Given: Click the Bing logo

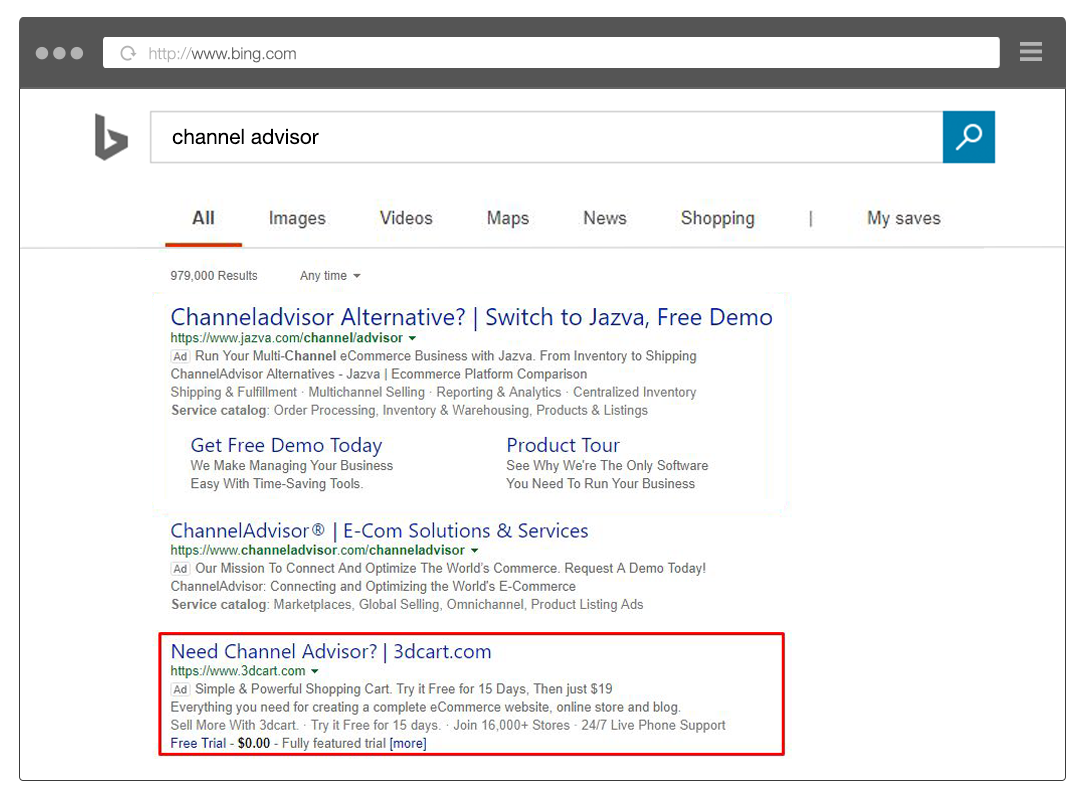Looking at the screenshot, I should click(x=111, y=137).
